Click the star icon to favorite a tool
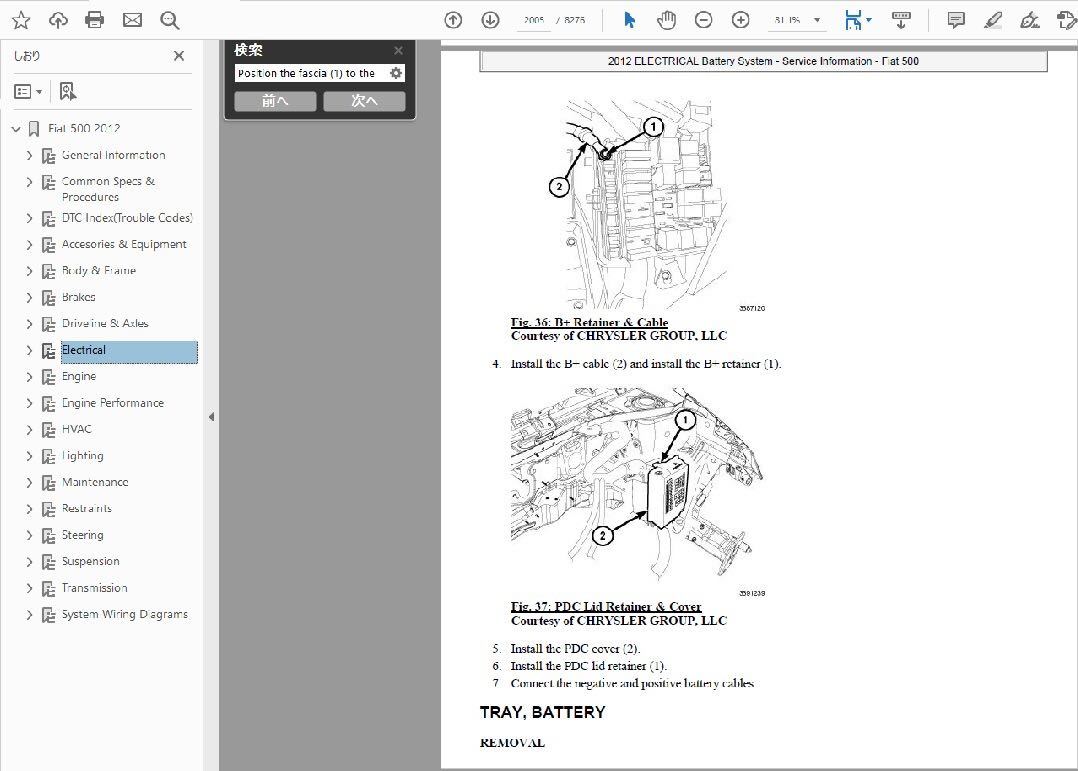 pos(20,19)
